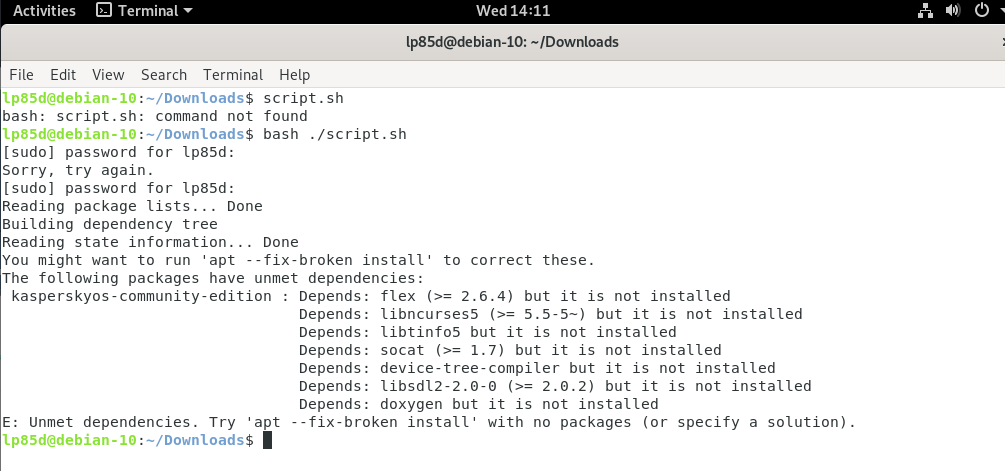The image size is (1005, 471).
Task: Open the Wed 14:11 clock calendar
Action: tap(501, 11)
